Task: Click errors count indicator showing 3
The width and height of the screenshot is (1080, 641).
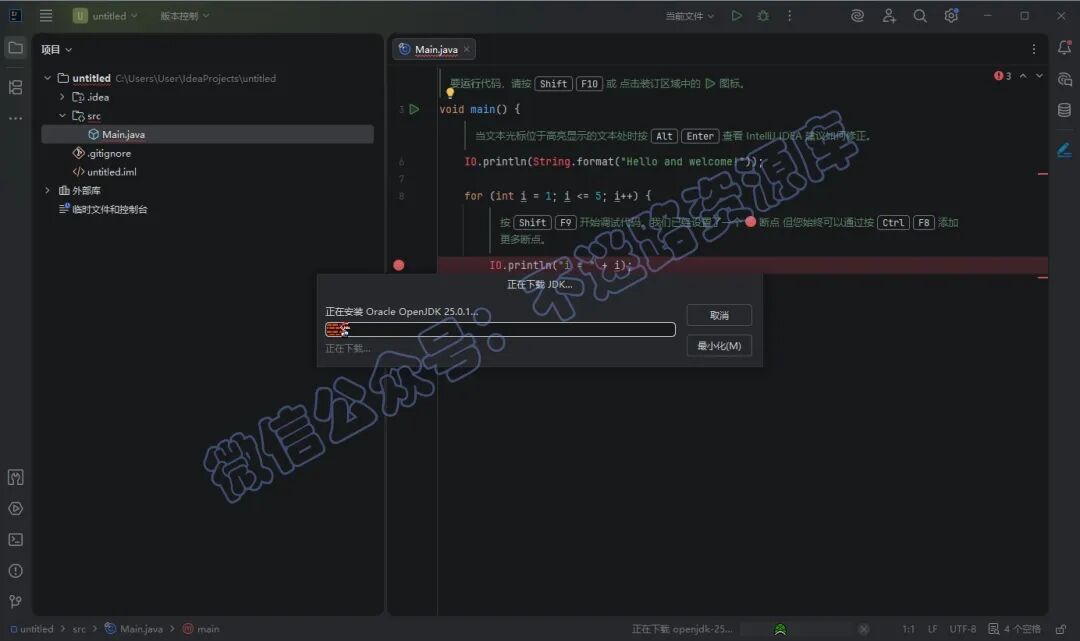Action: point(1003,76)
